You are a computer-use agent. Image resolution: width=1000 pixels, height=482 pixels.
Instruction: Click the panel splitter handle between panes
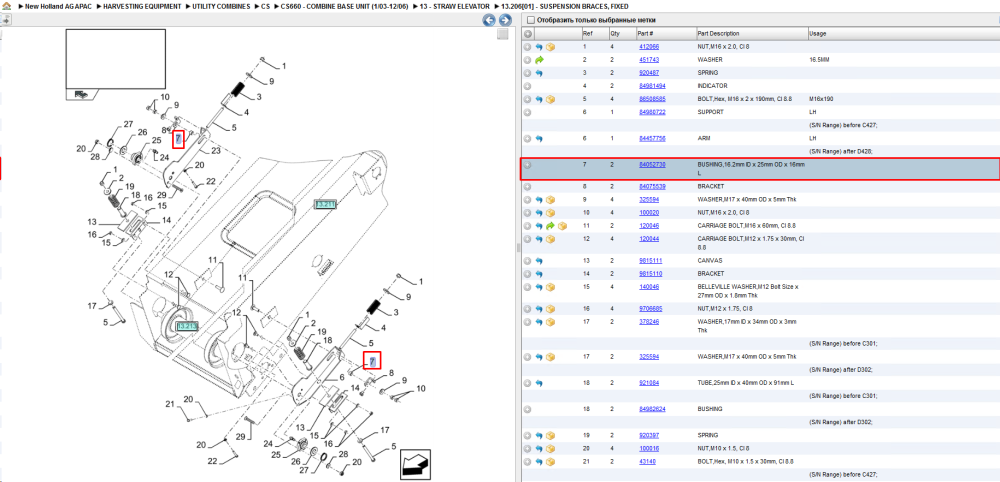pyautogui.click(x=518, y=247)
